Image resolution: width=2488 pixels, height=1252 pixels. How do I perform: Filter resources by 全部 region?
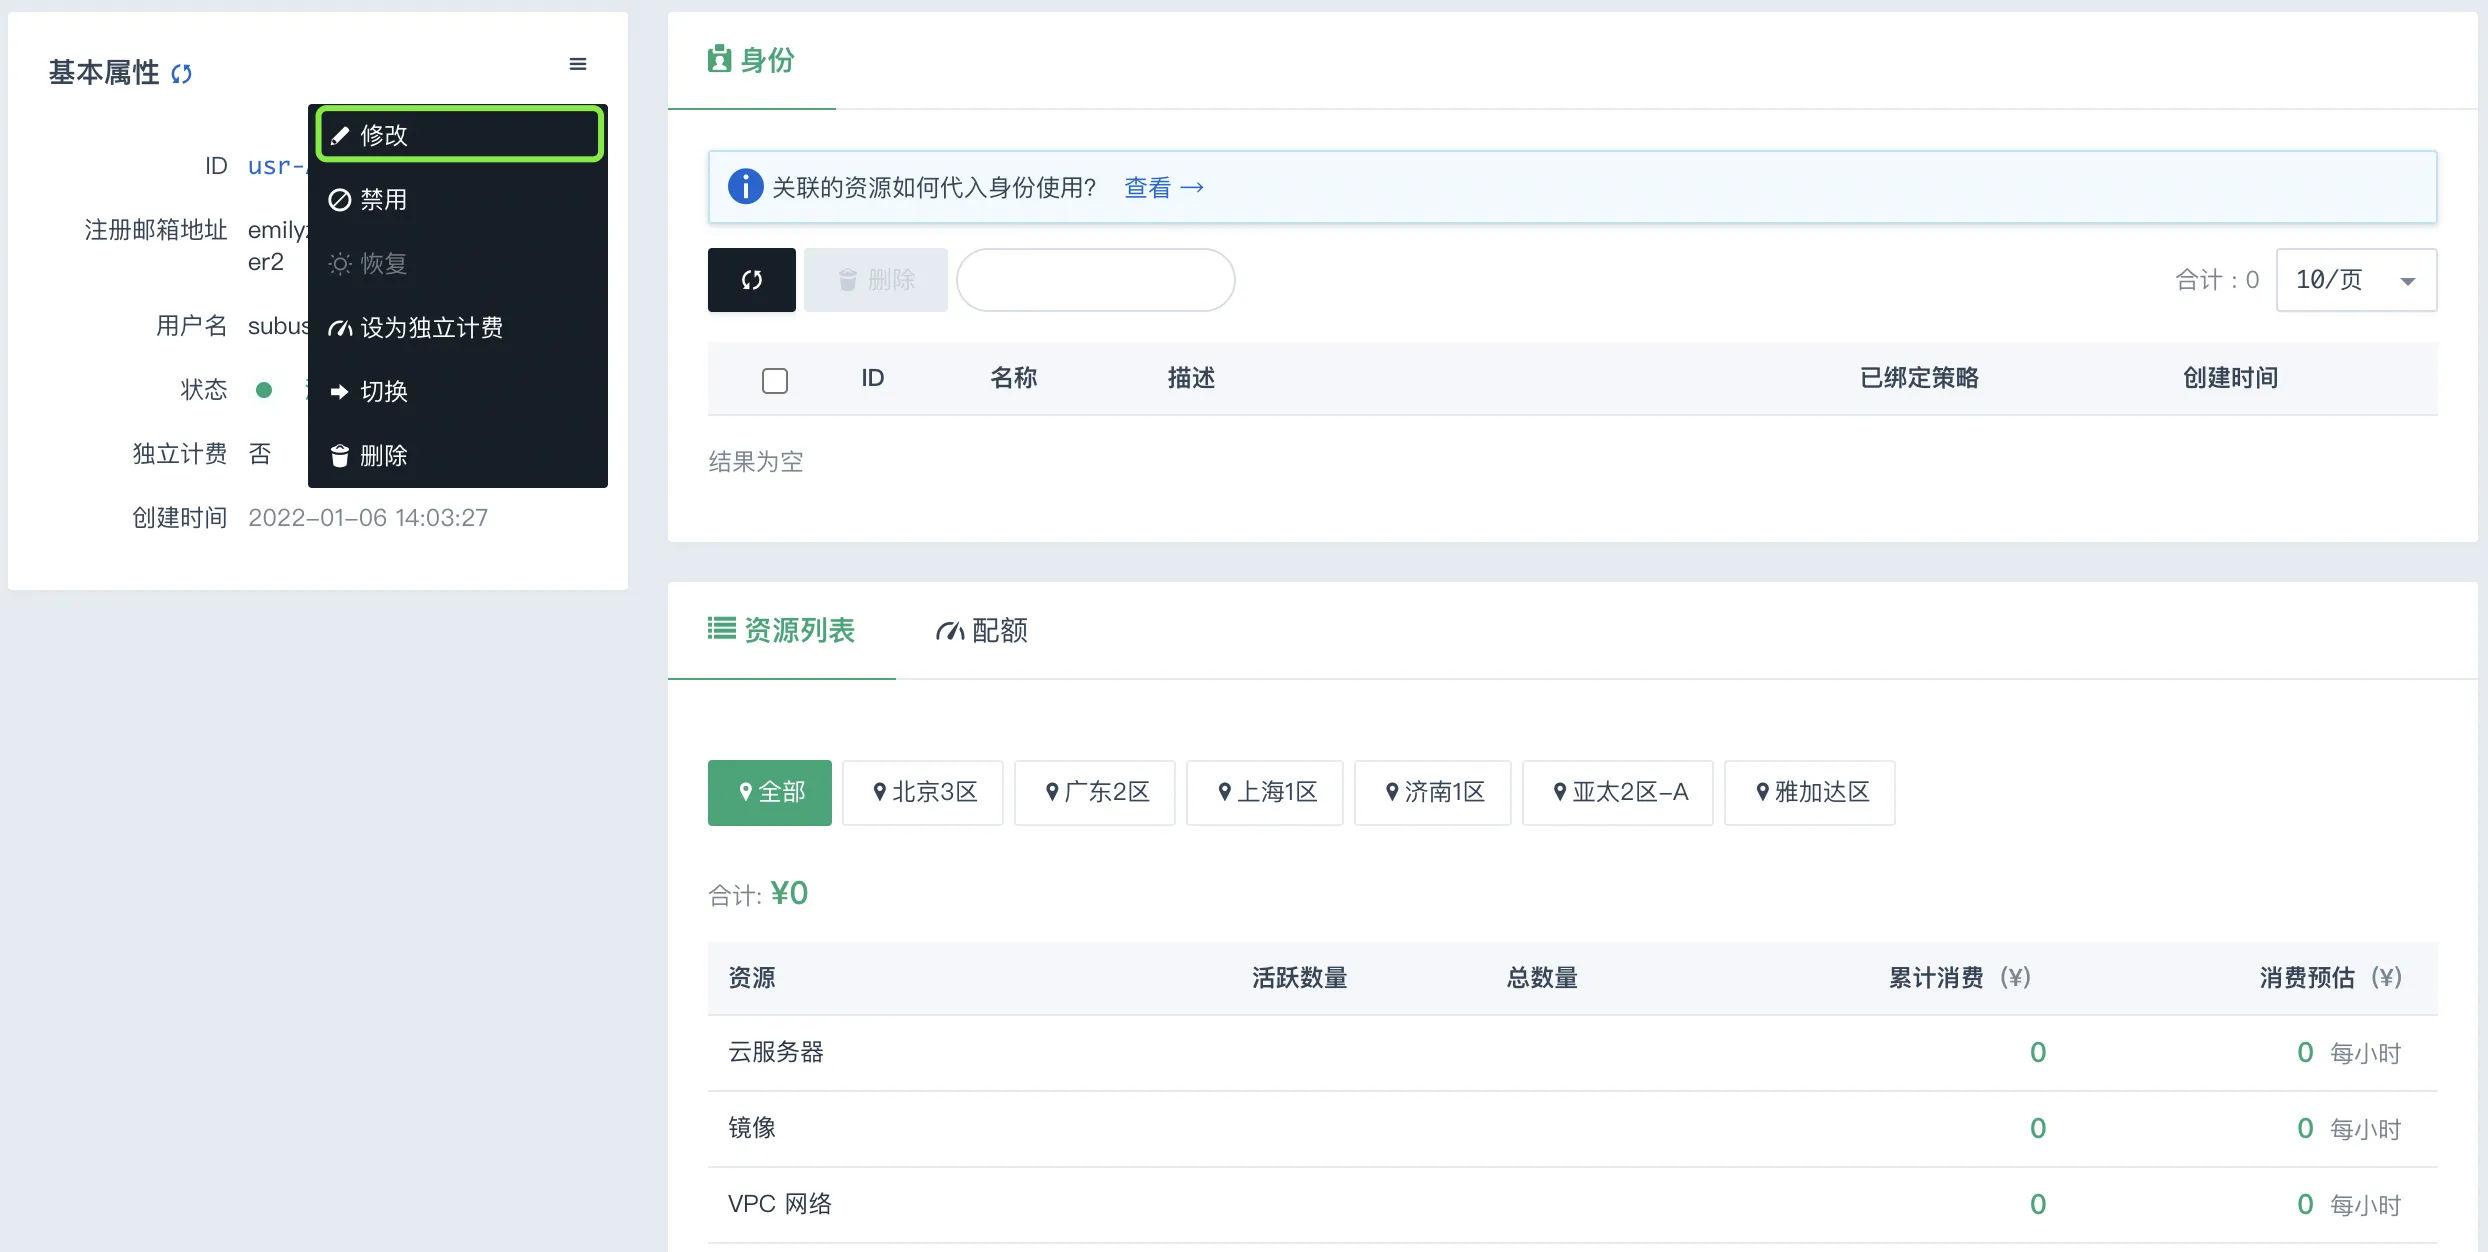(770, 792)
